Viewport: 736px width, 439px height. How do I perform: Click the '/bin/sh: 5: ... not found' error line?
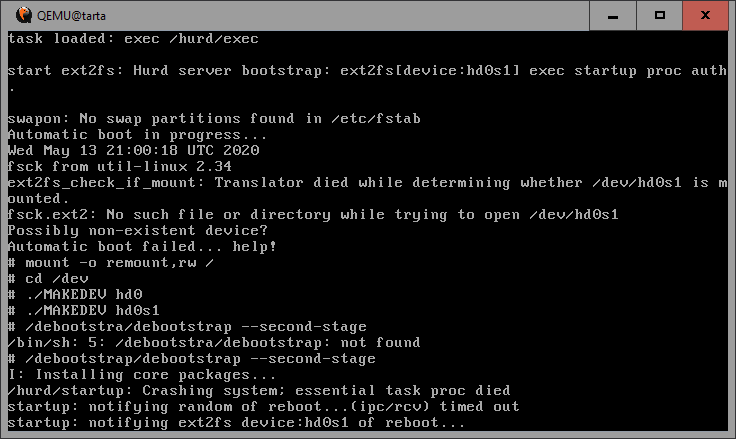213,342
